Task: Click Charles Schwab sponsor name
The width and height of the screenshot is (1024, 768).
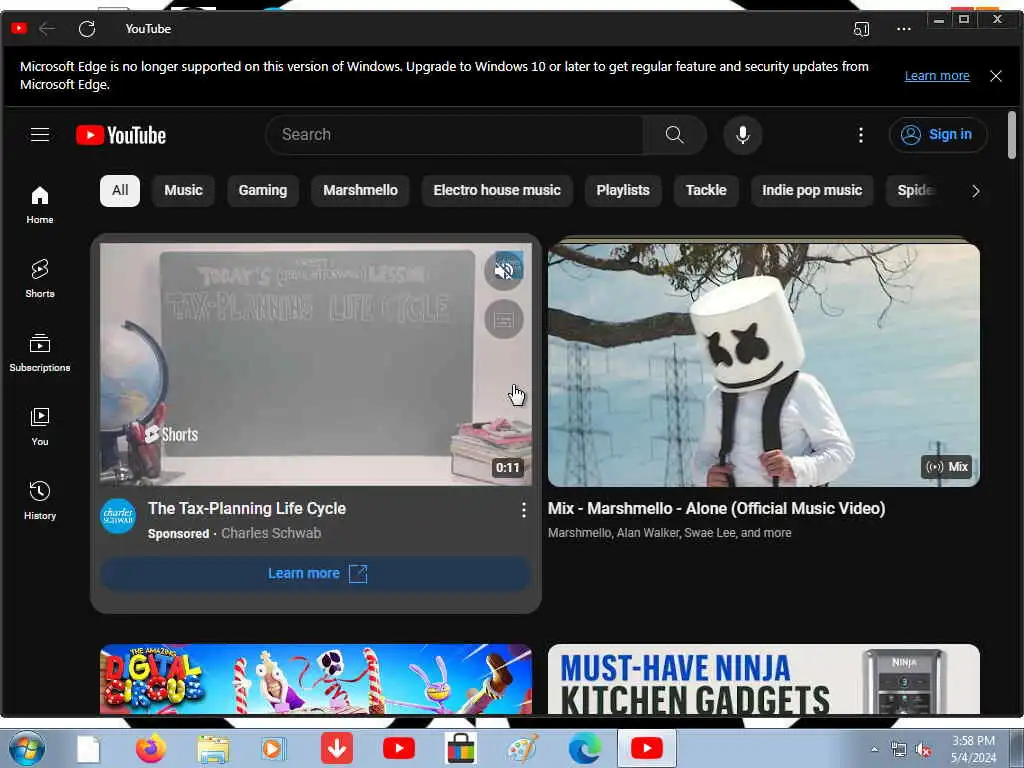Action: click(271, 534)
